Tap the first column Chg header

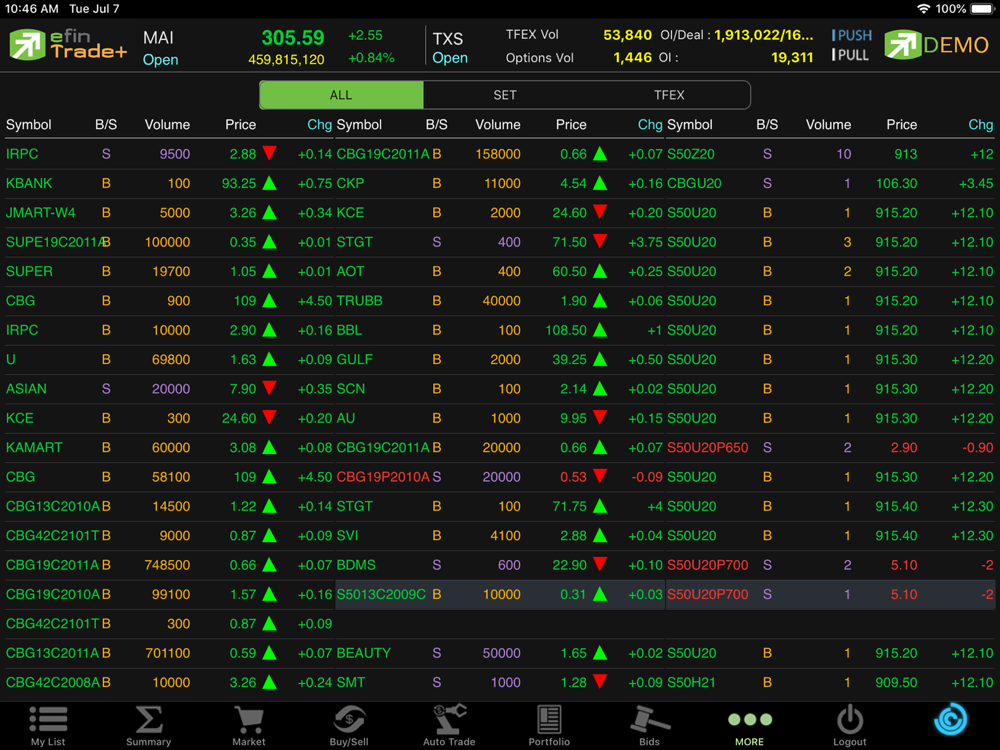click(320, 124)
